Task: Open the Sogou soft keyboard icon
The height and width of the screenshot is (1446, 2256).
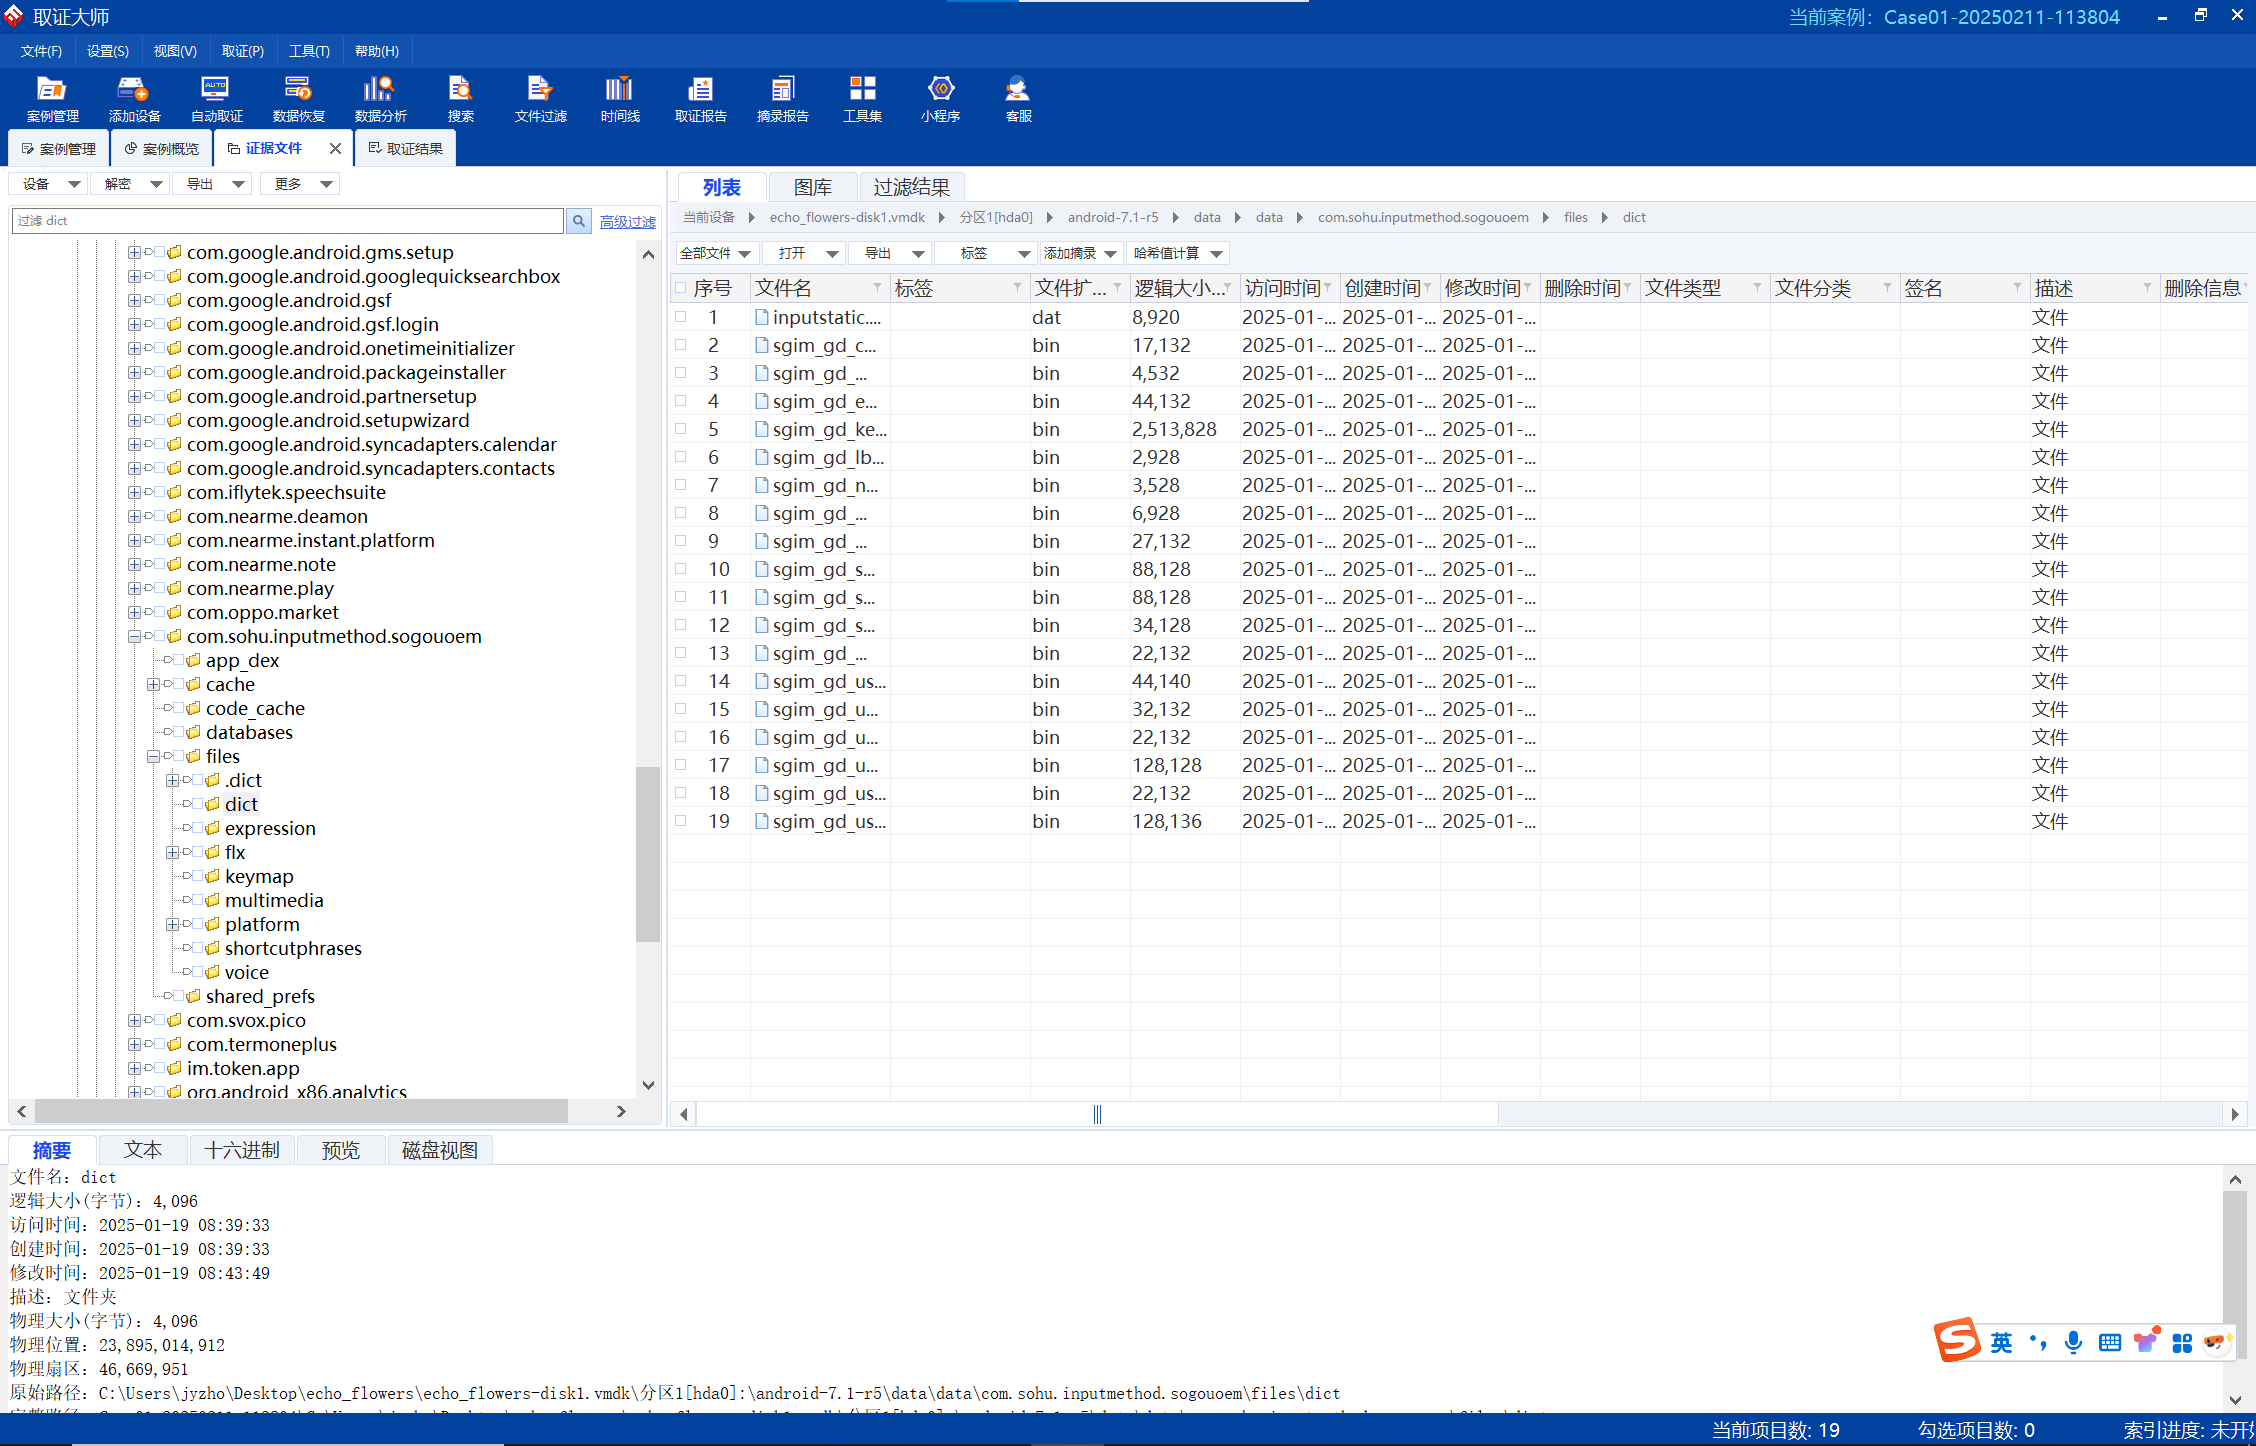Action: (x=2109, y=1342)
